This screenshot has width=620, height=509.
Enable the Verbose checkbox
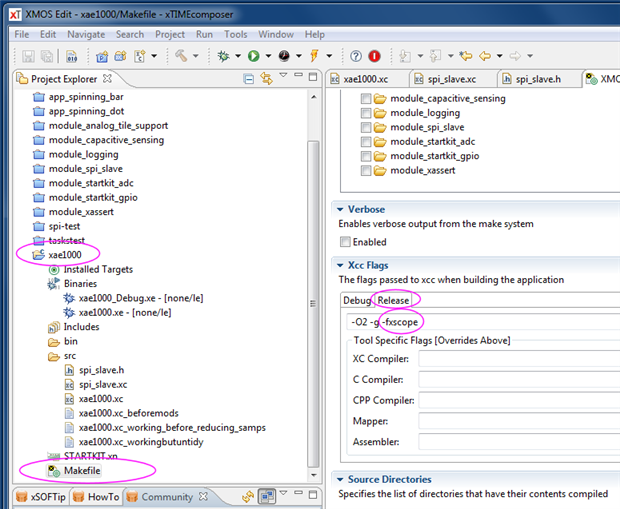[x=346, y=242]
